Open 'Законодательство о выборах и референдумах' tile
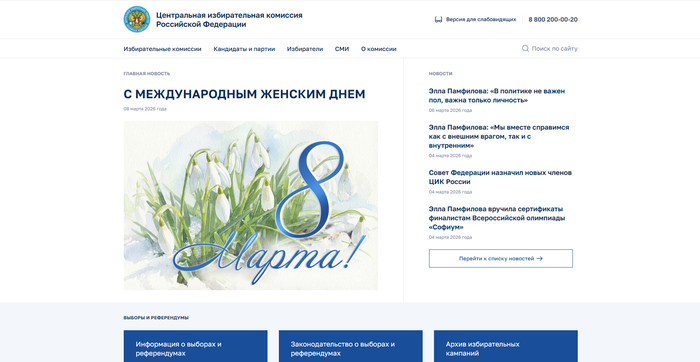 (x=350, y=346)
